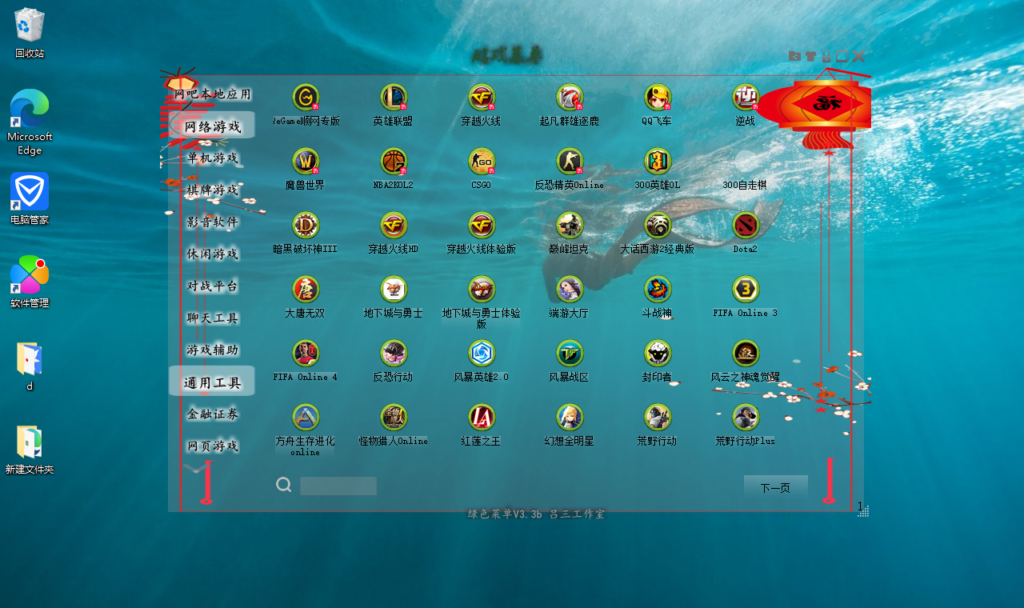Open 穿越火线HD
The height and width of the screenshot is (608, 1024).
click(393, 226)
